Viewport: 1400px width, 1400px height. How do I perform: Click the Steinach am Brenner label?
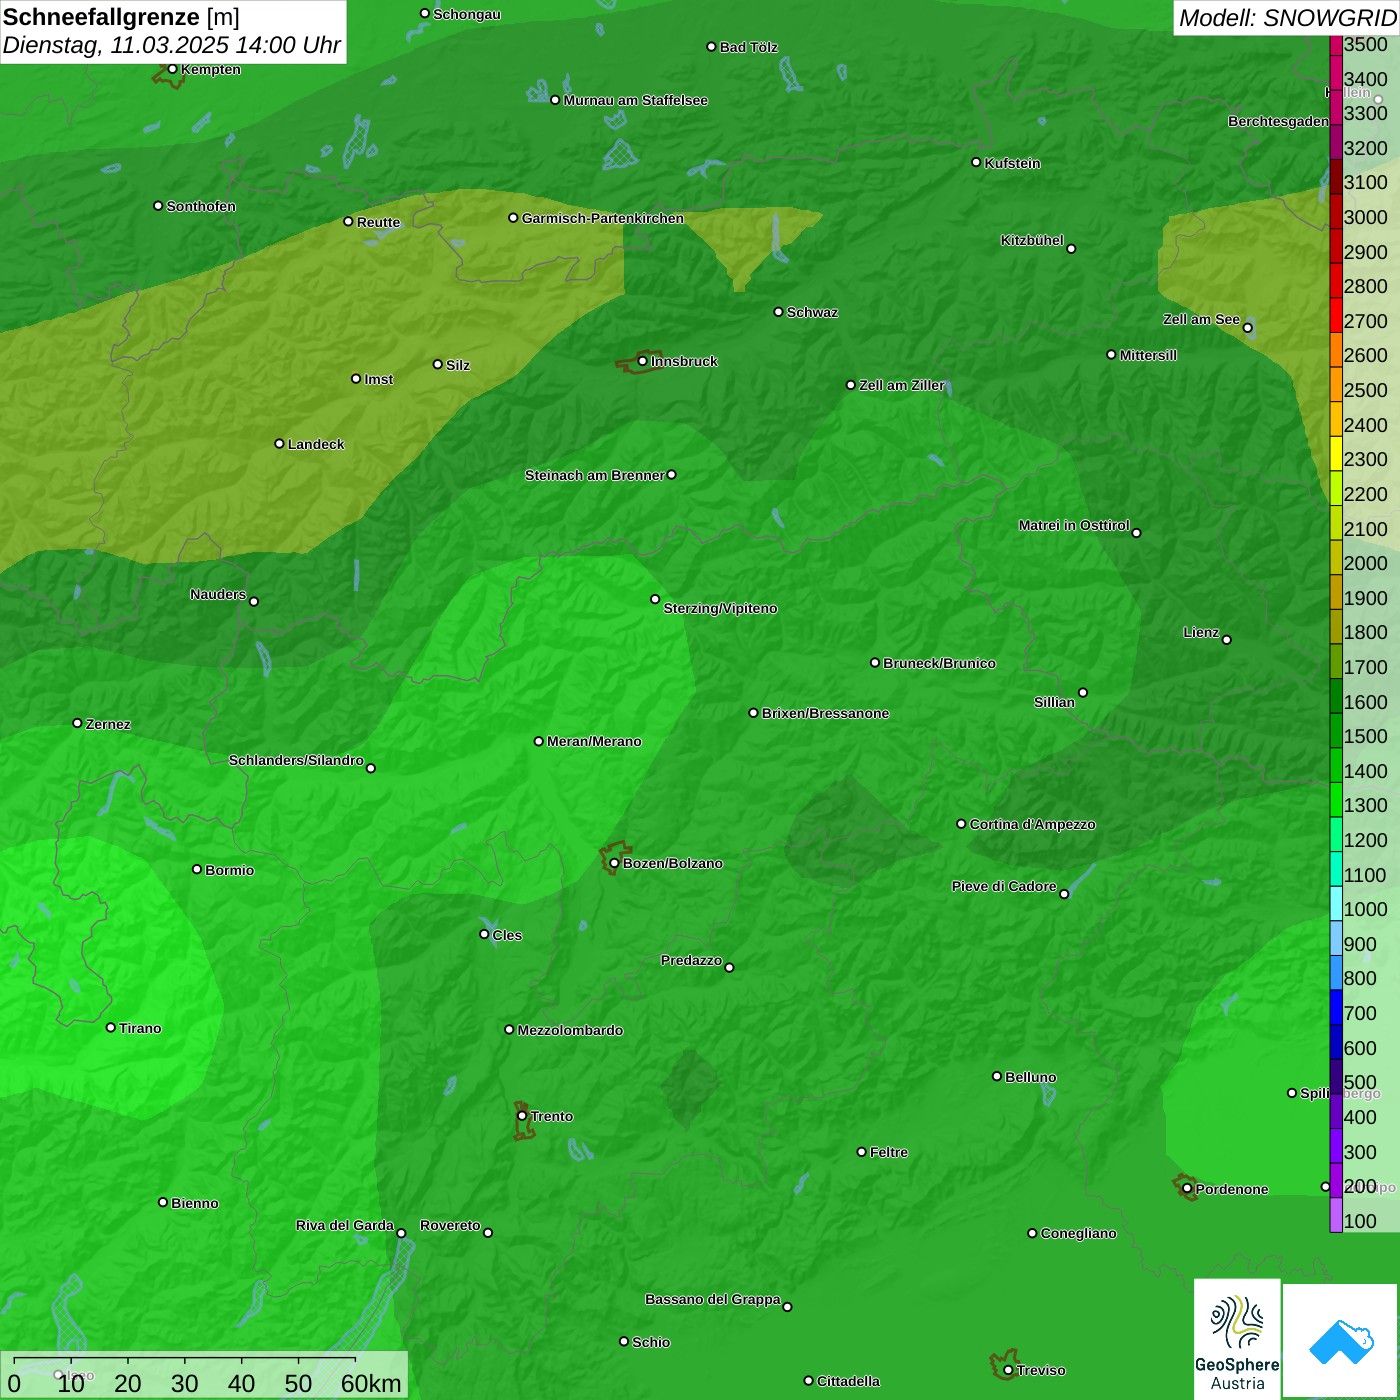[x=594, y=475]
